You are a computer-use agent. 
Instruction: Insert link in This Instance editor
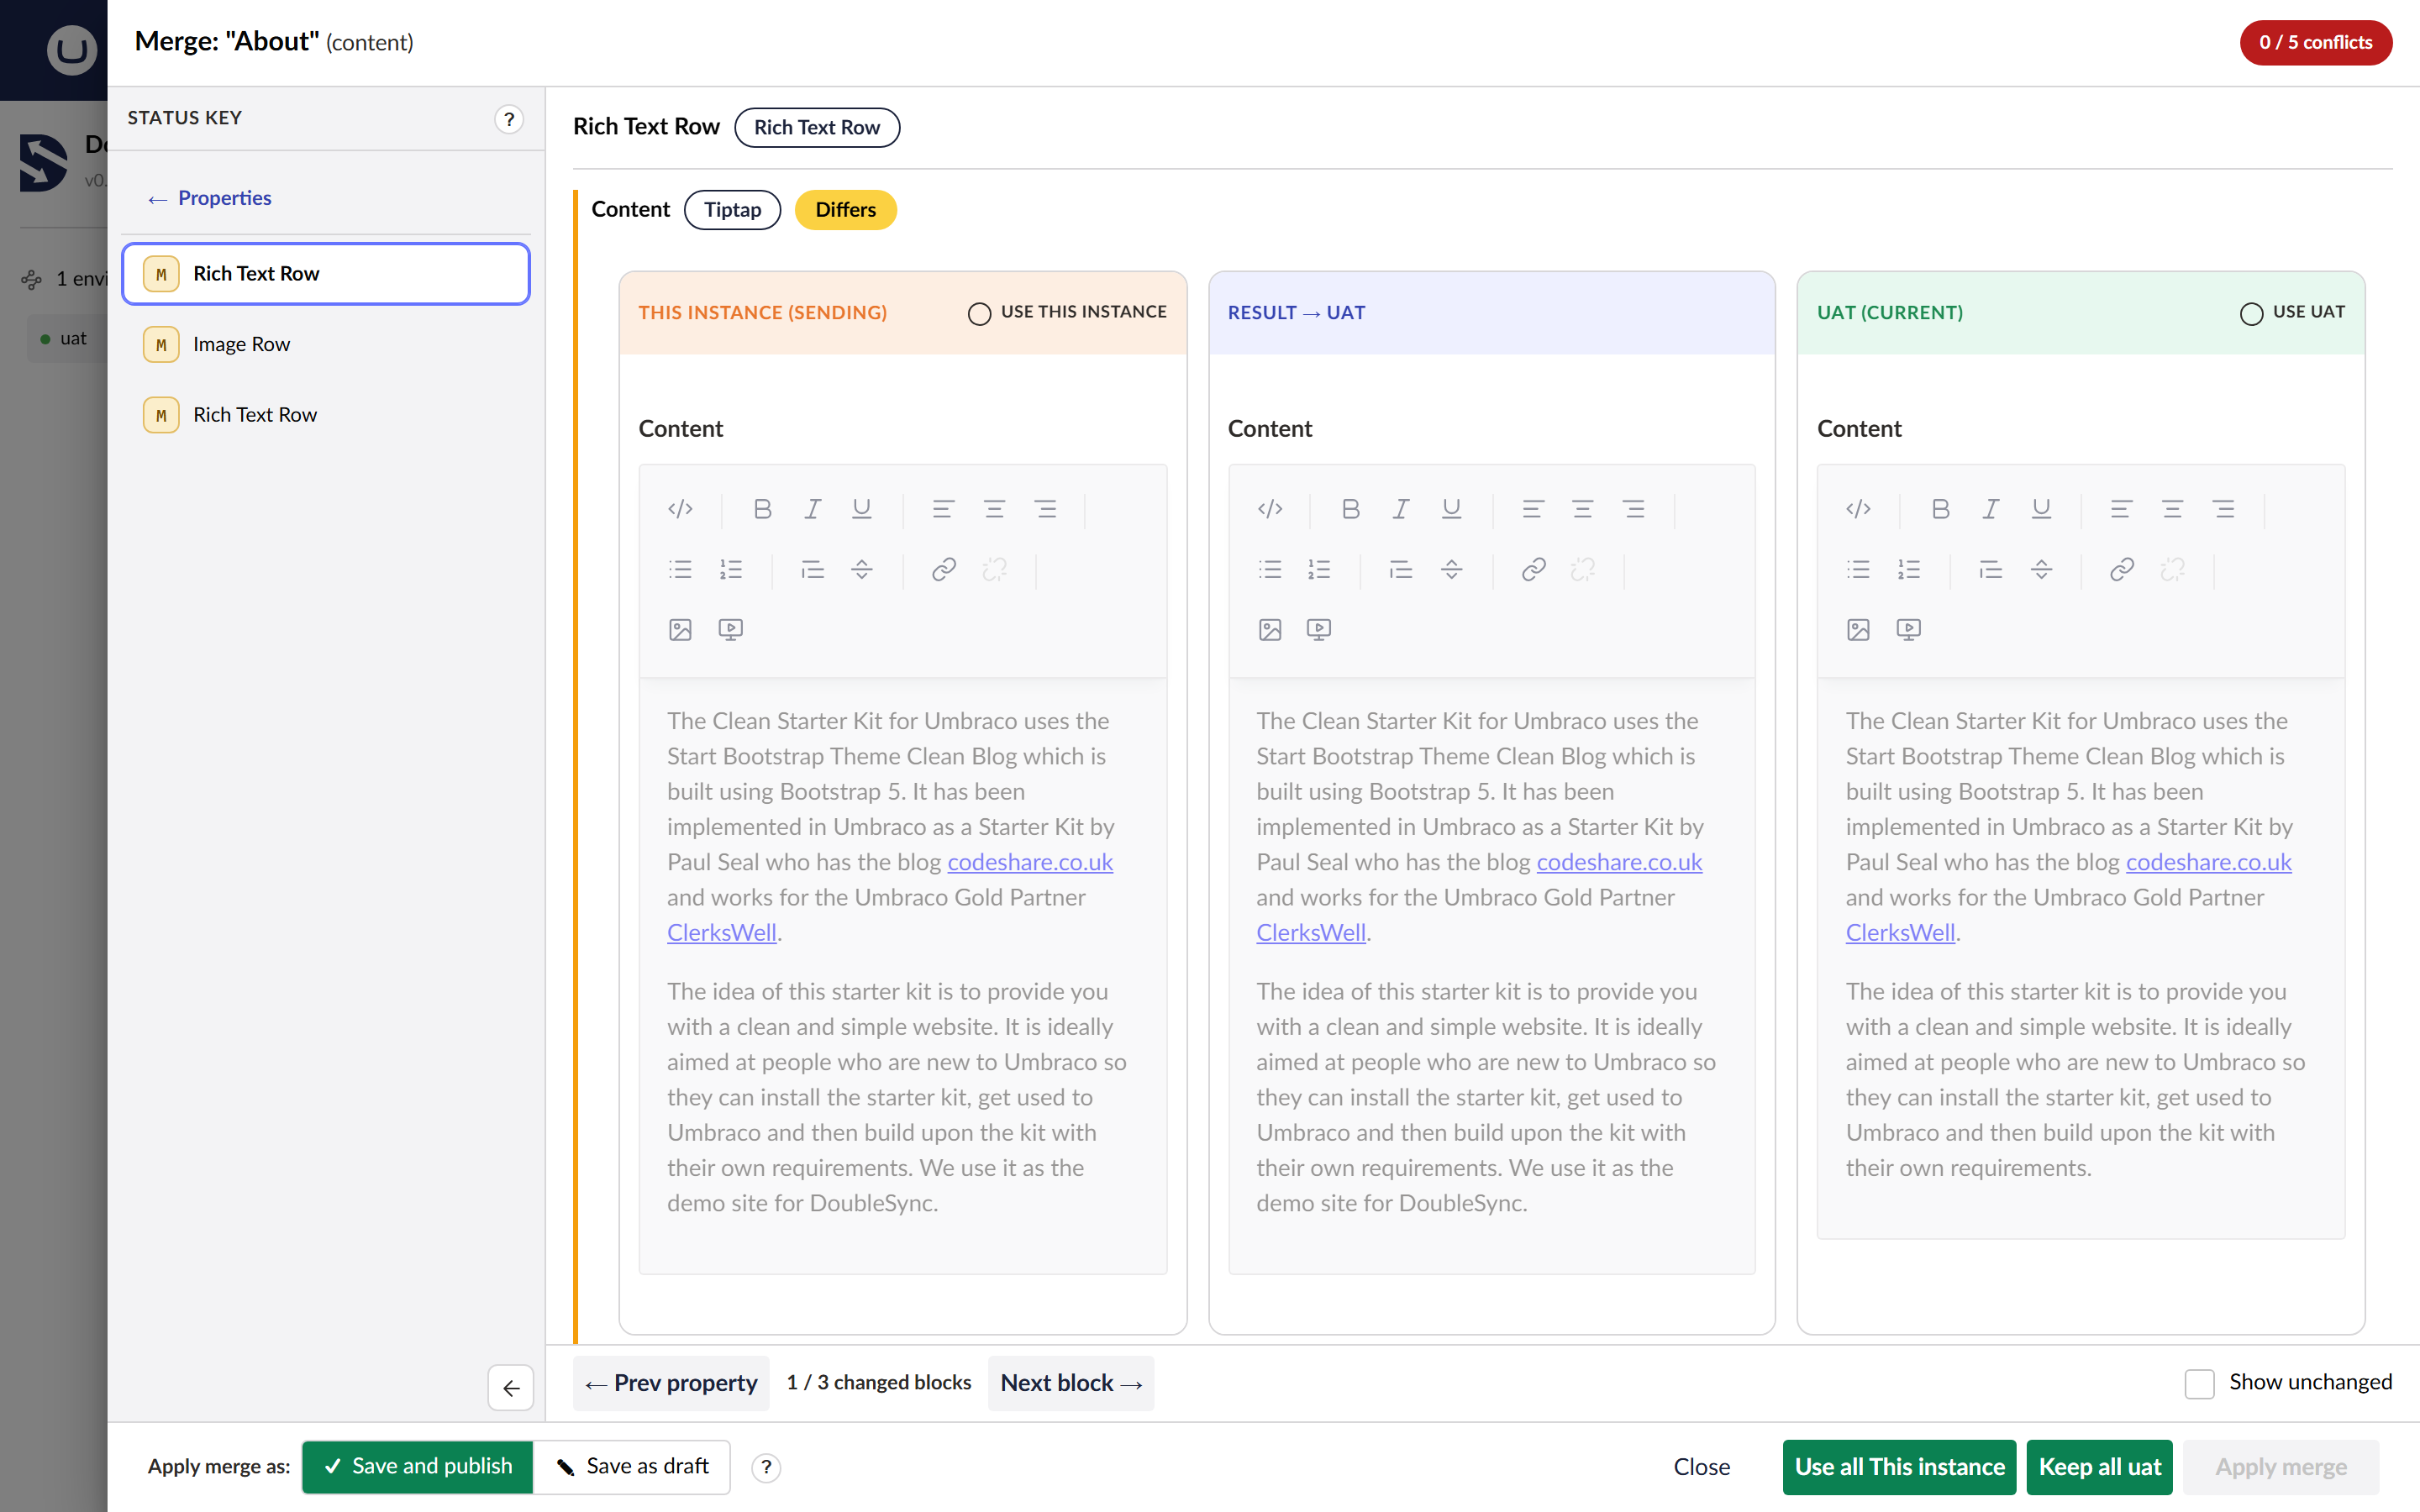pos(943,569)
